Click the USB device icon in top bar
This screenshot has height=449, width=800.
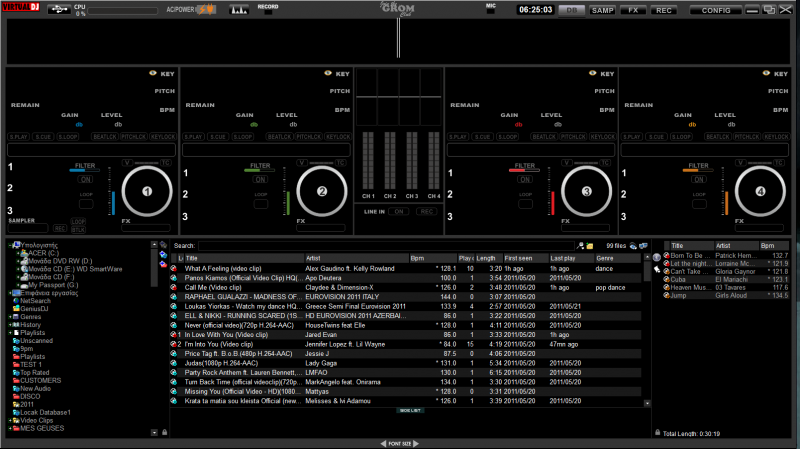coord(59,9)
